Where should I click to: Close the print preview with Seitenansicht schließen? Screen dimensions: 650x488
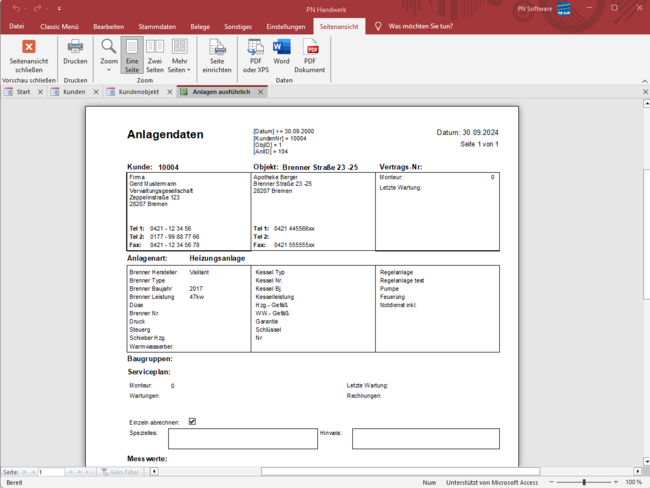(x=29, y=56)
